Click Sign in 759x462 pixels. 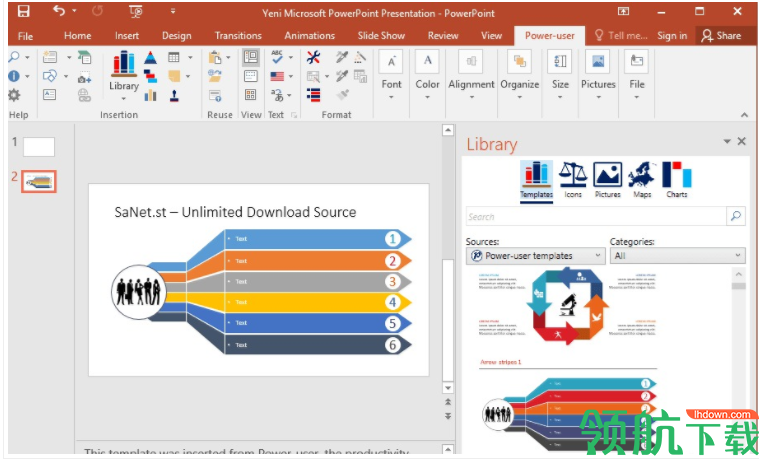click(x=672, y=35)
